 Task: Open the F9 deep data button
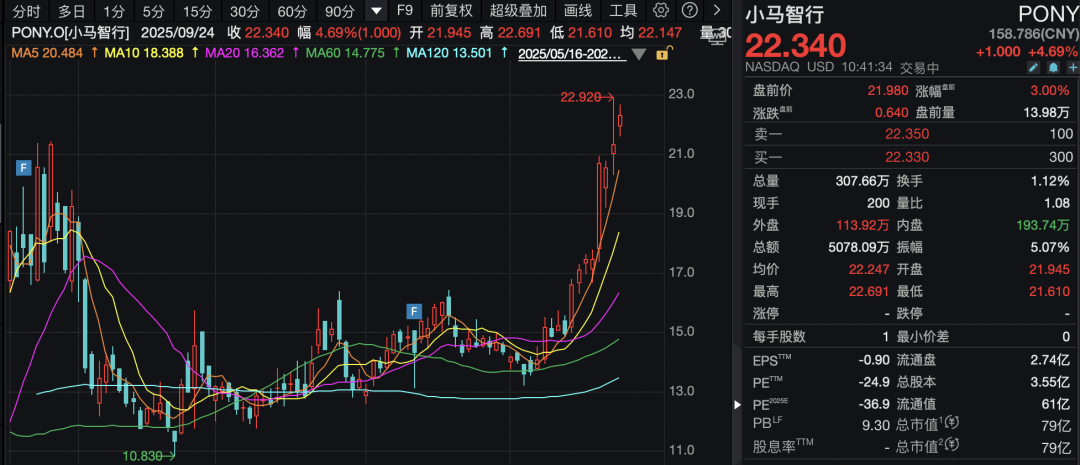click(x=405, y=10)
